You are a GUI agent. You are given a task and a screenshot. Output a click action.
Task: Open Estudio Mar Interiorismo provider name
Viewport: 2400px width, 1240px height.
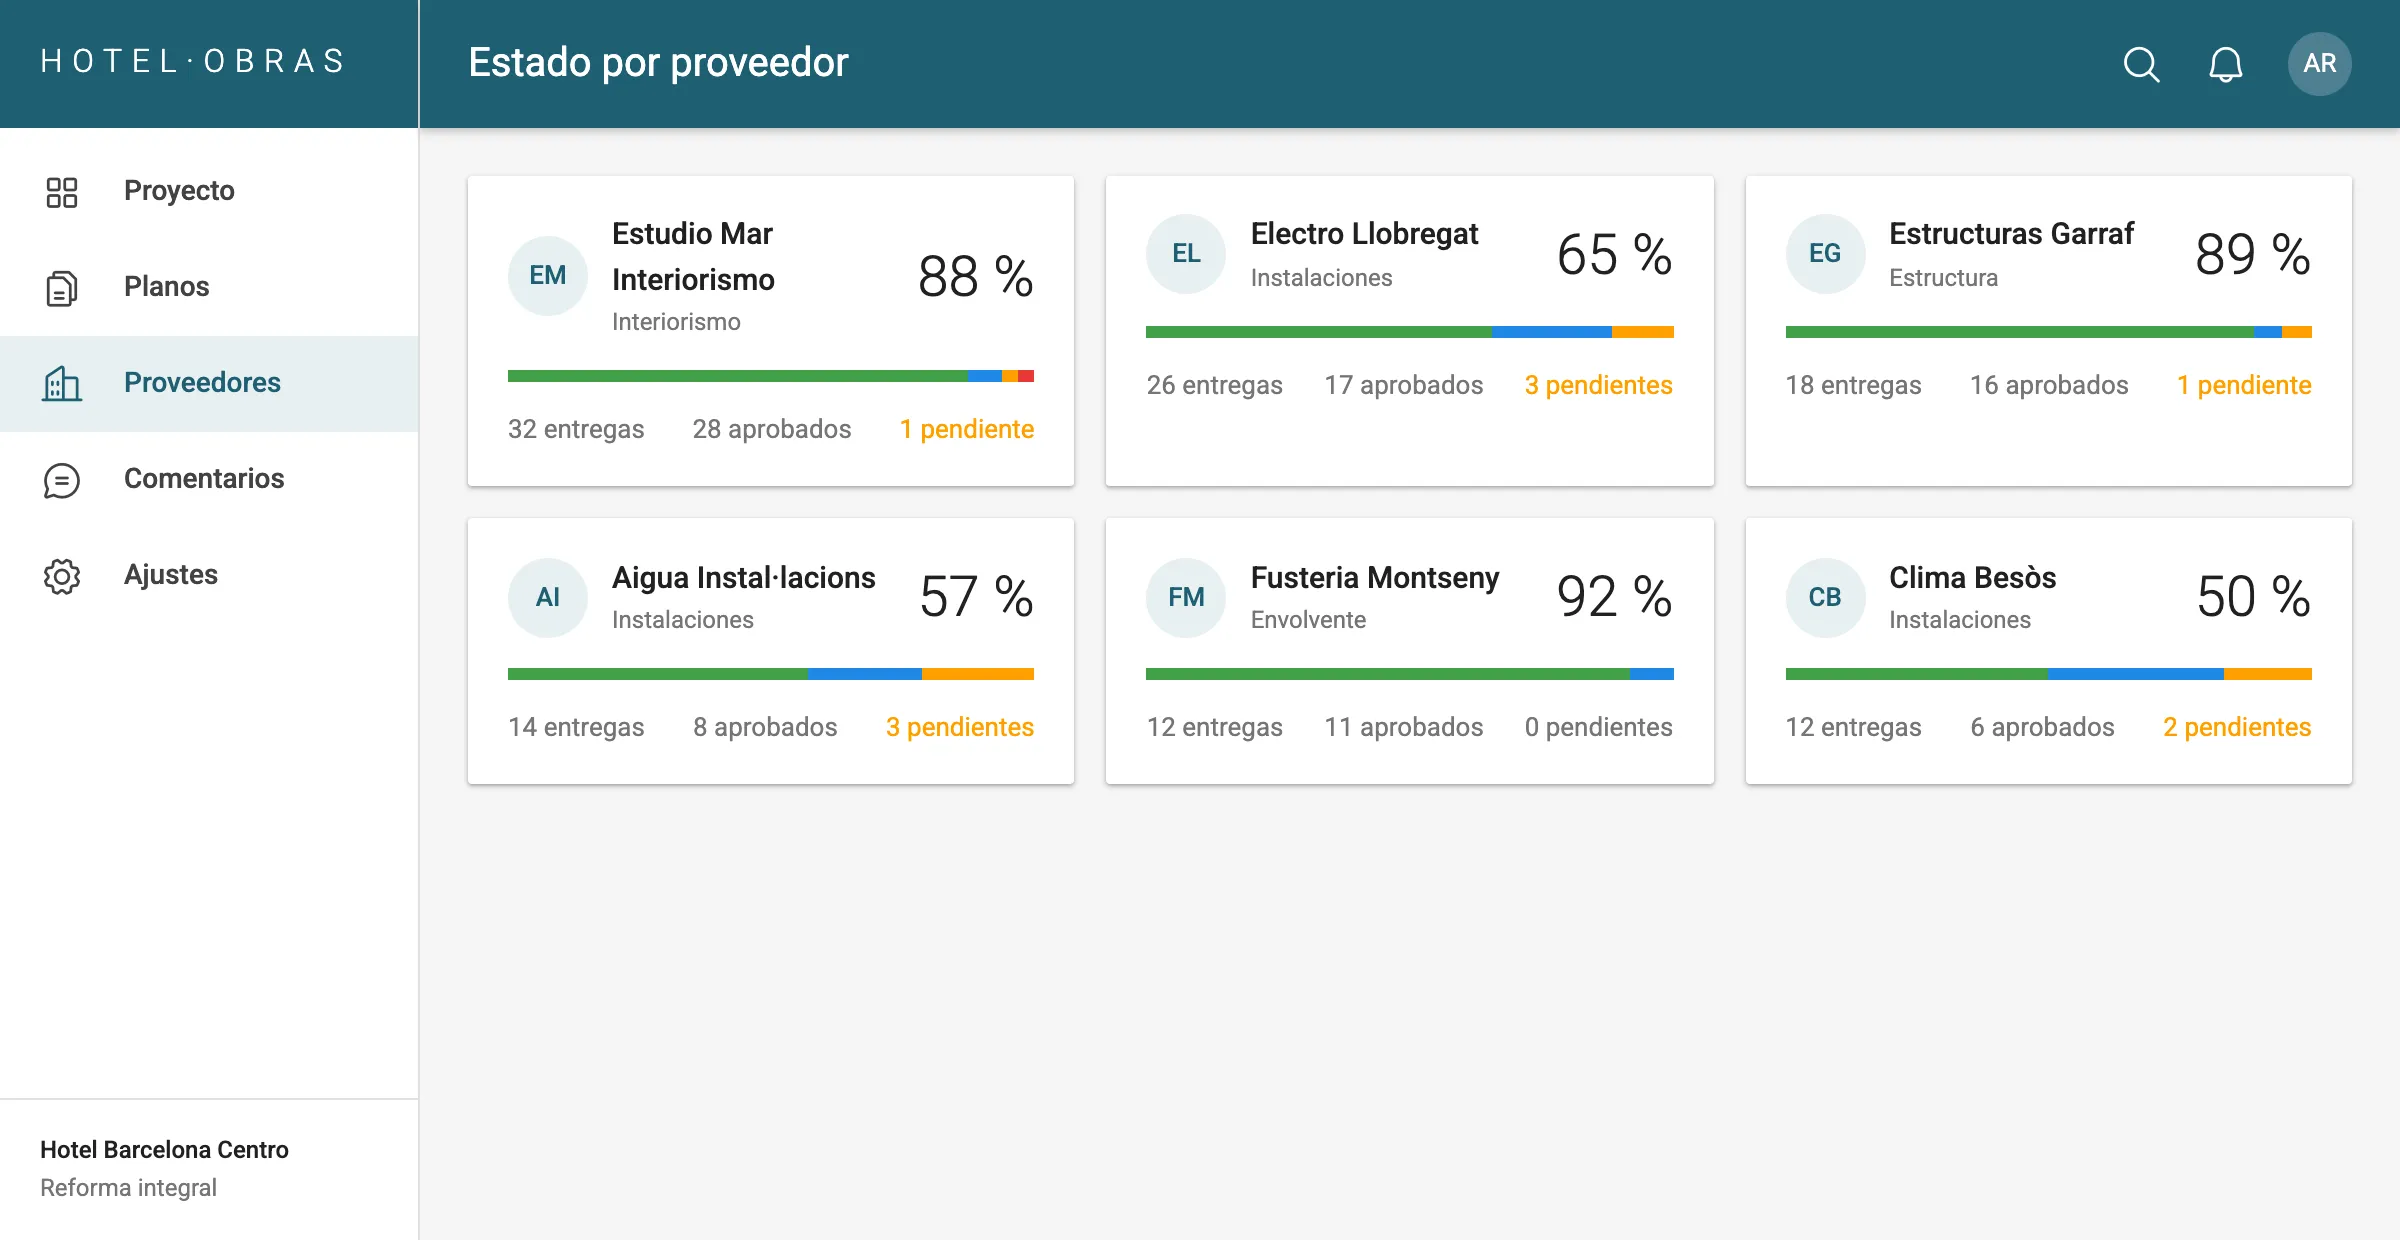(693, 256)
